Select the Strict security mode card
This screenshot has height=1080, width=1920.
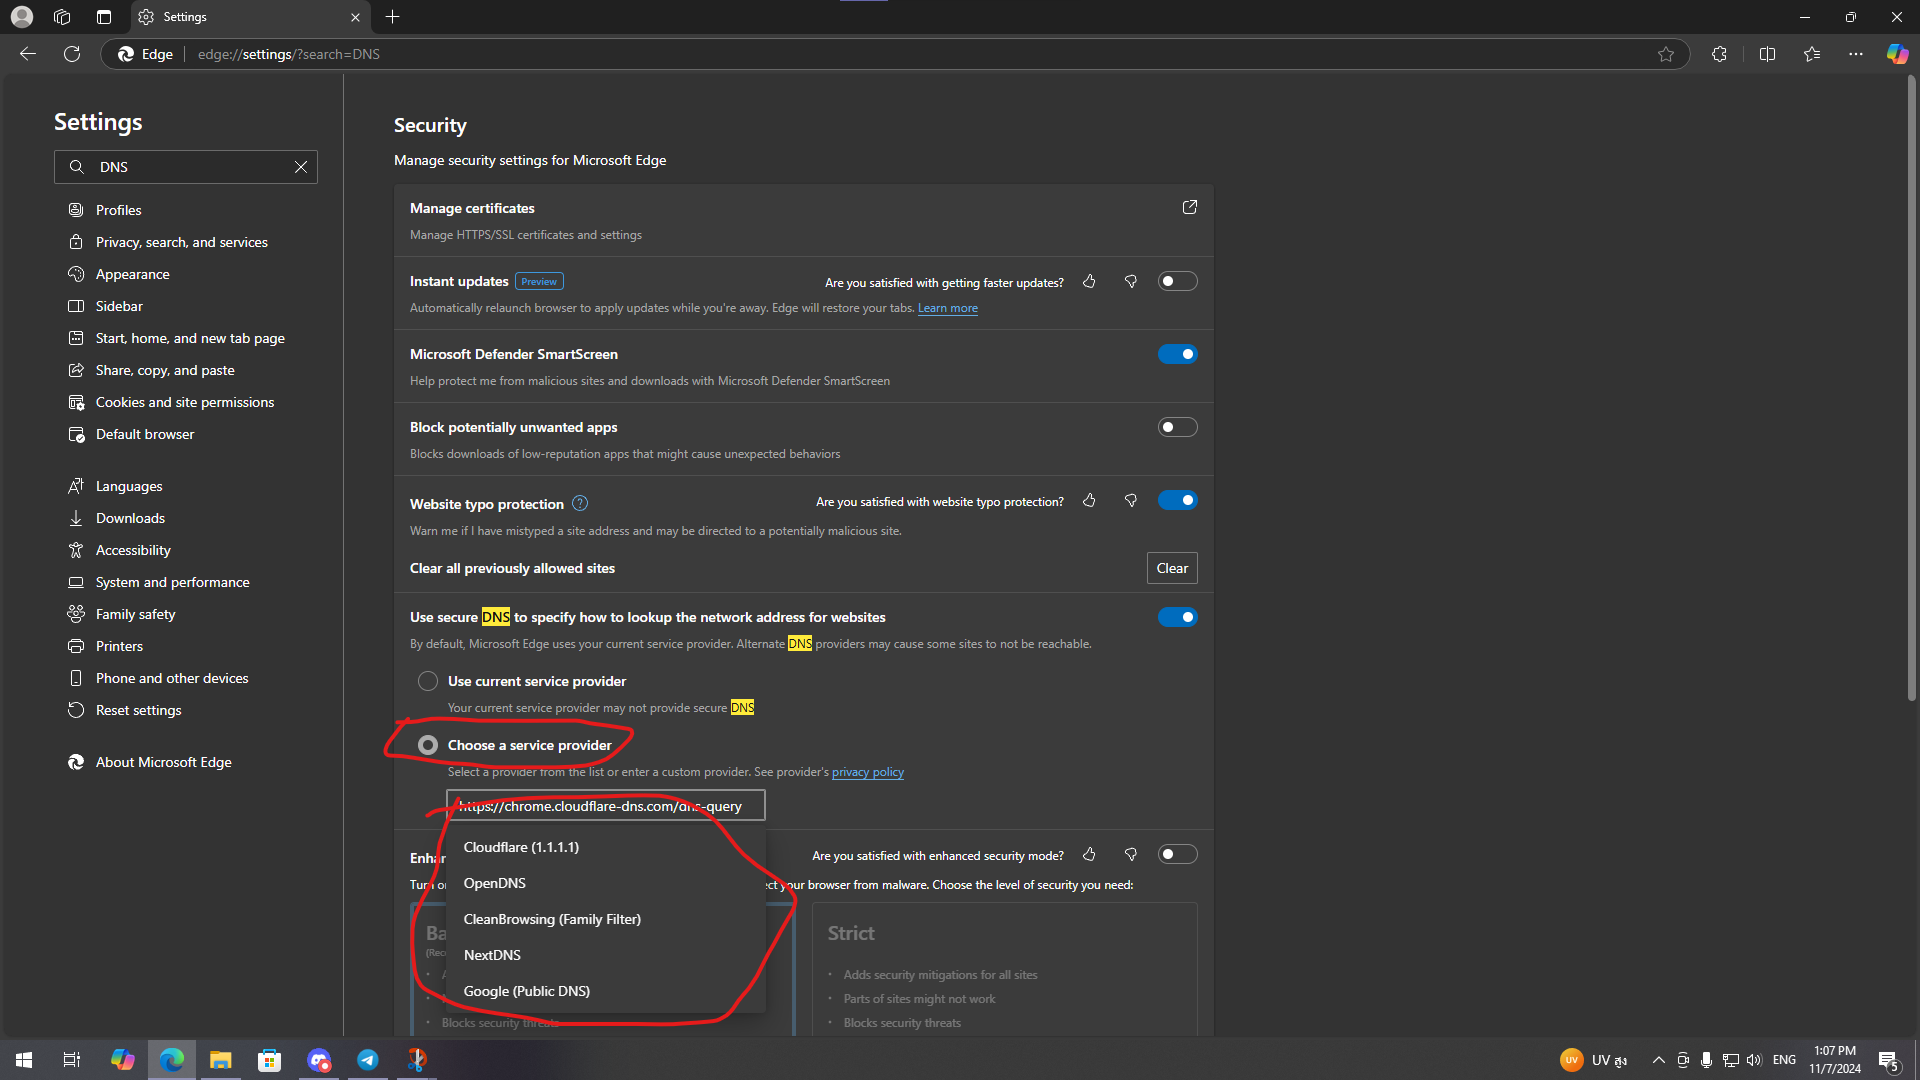click(x=1004, y=969)
